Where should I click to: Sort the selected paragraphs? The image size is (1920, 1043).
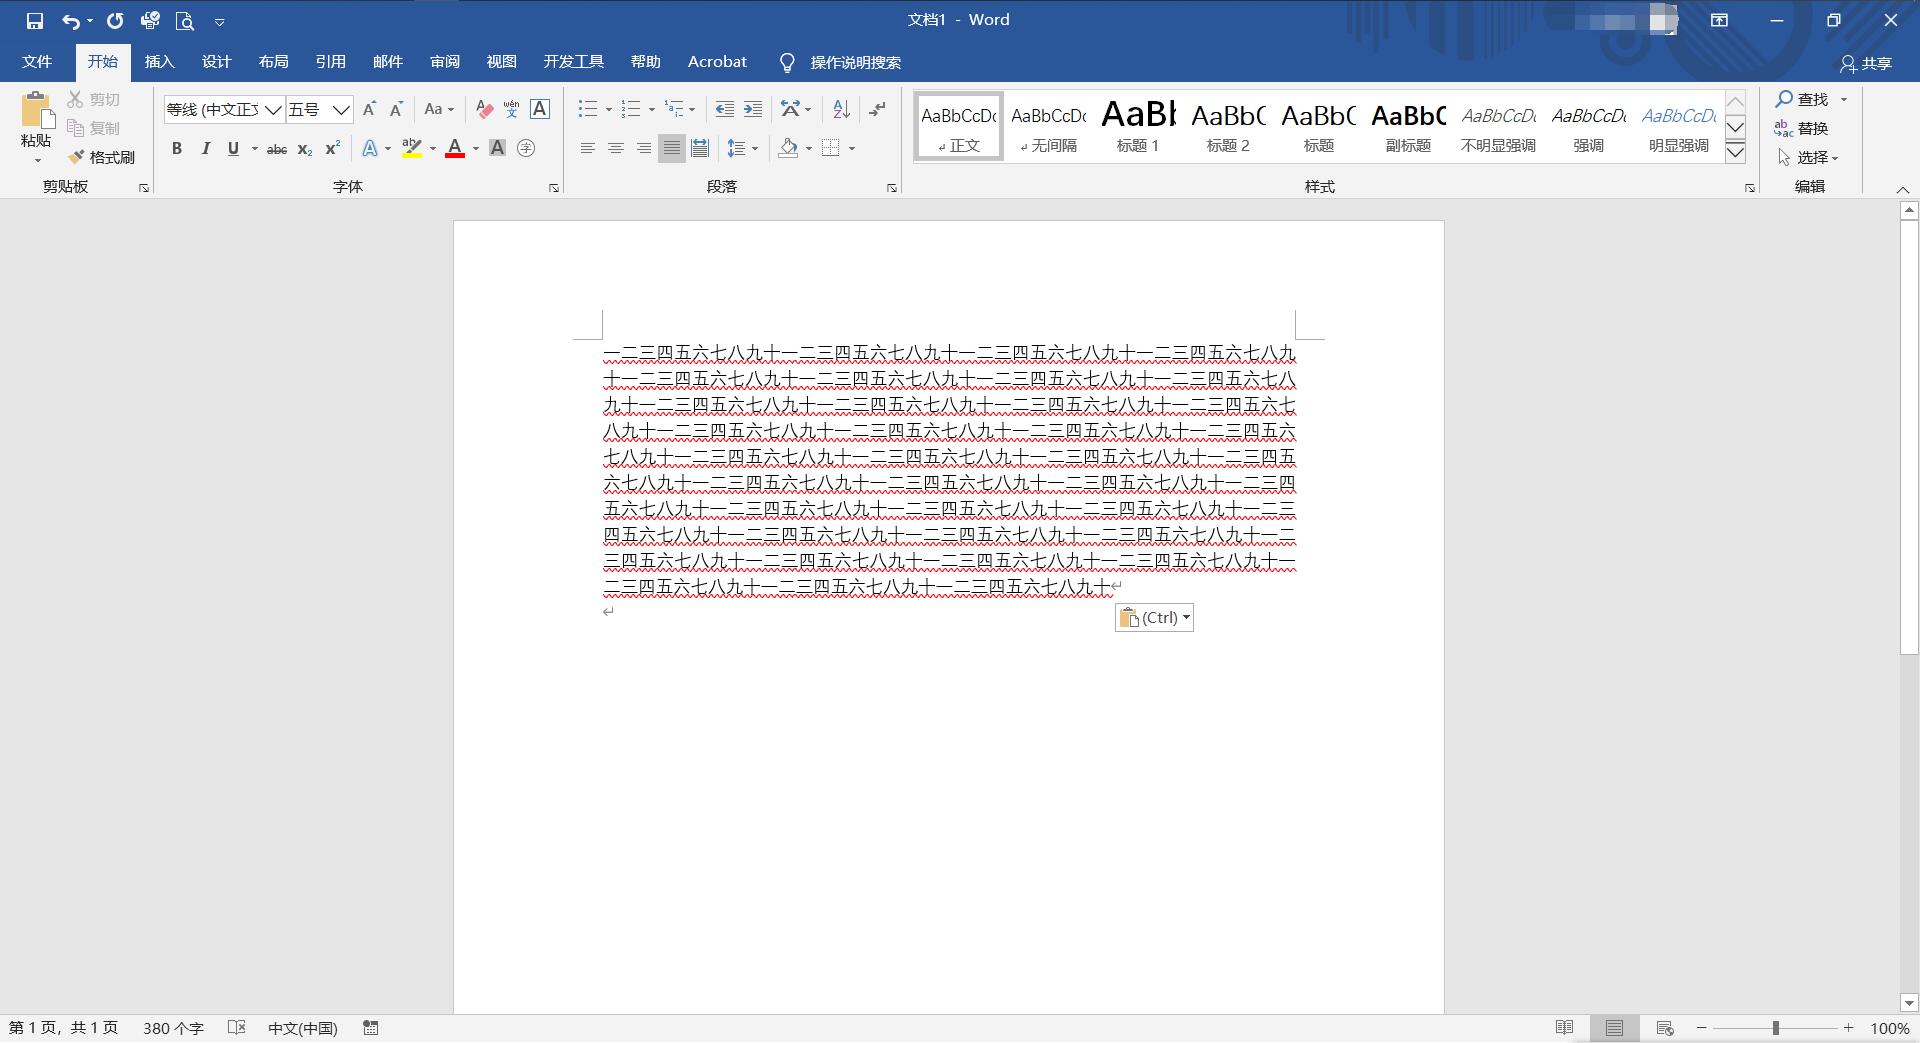tap(841, 109)
